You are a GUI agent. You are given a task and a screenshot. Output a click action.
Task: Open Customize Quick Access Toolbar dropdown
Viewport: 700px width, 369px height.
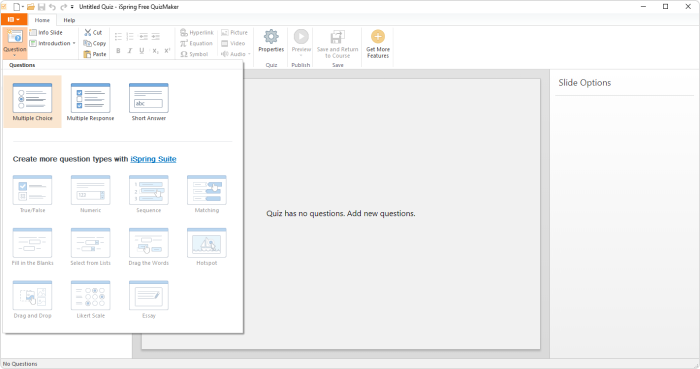click(x=72, y=7)
